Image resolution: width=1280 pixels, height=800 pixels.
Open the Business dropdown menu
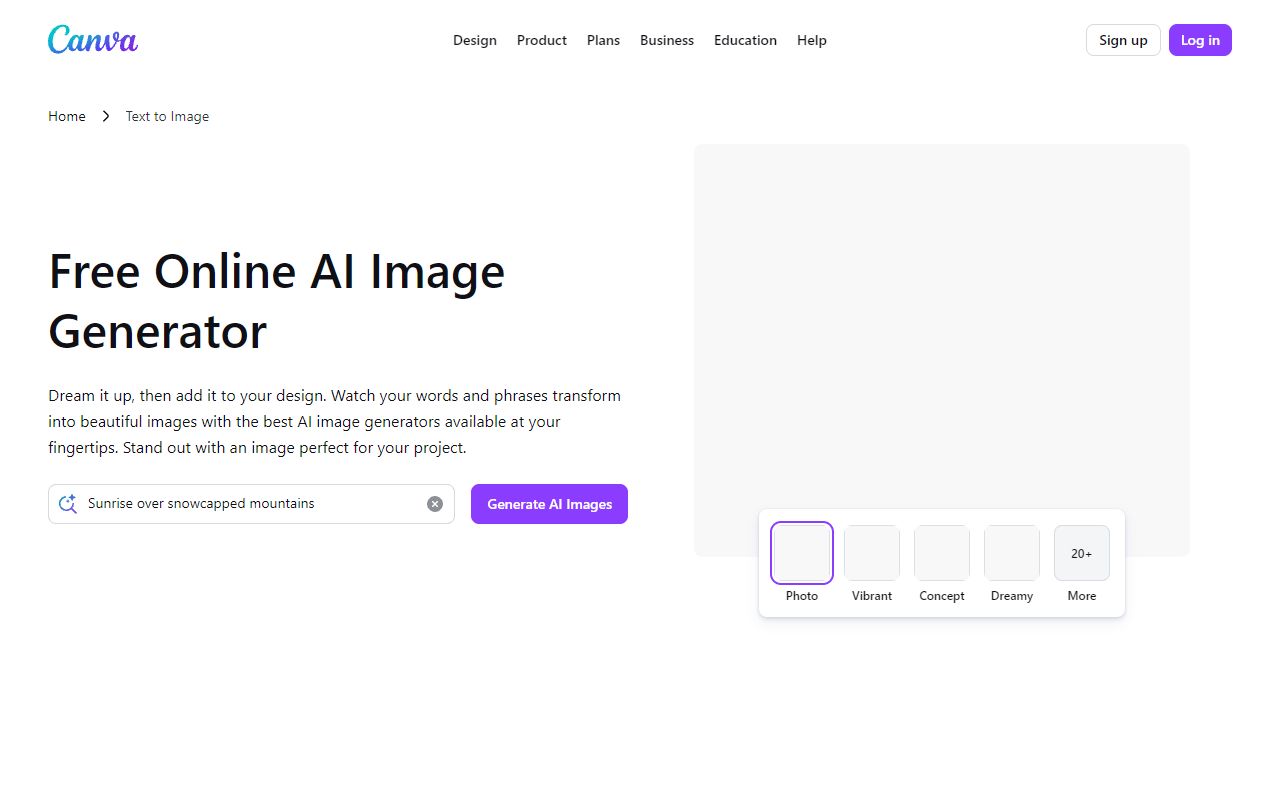pyautogui.click(x=667, y=40)
